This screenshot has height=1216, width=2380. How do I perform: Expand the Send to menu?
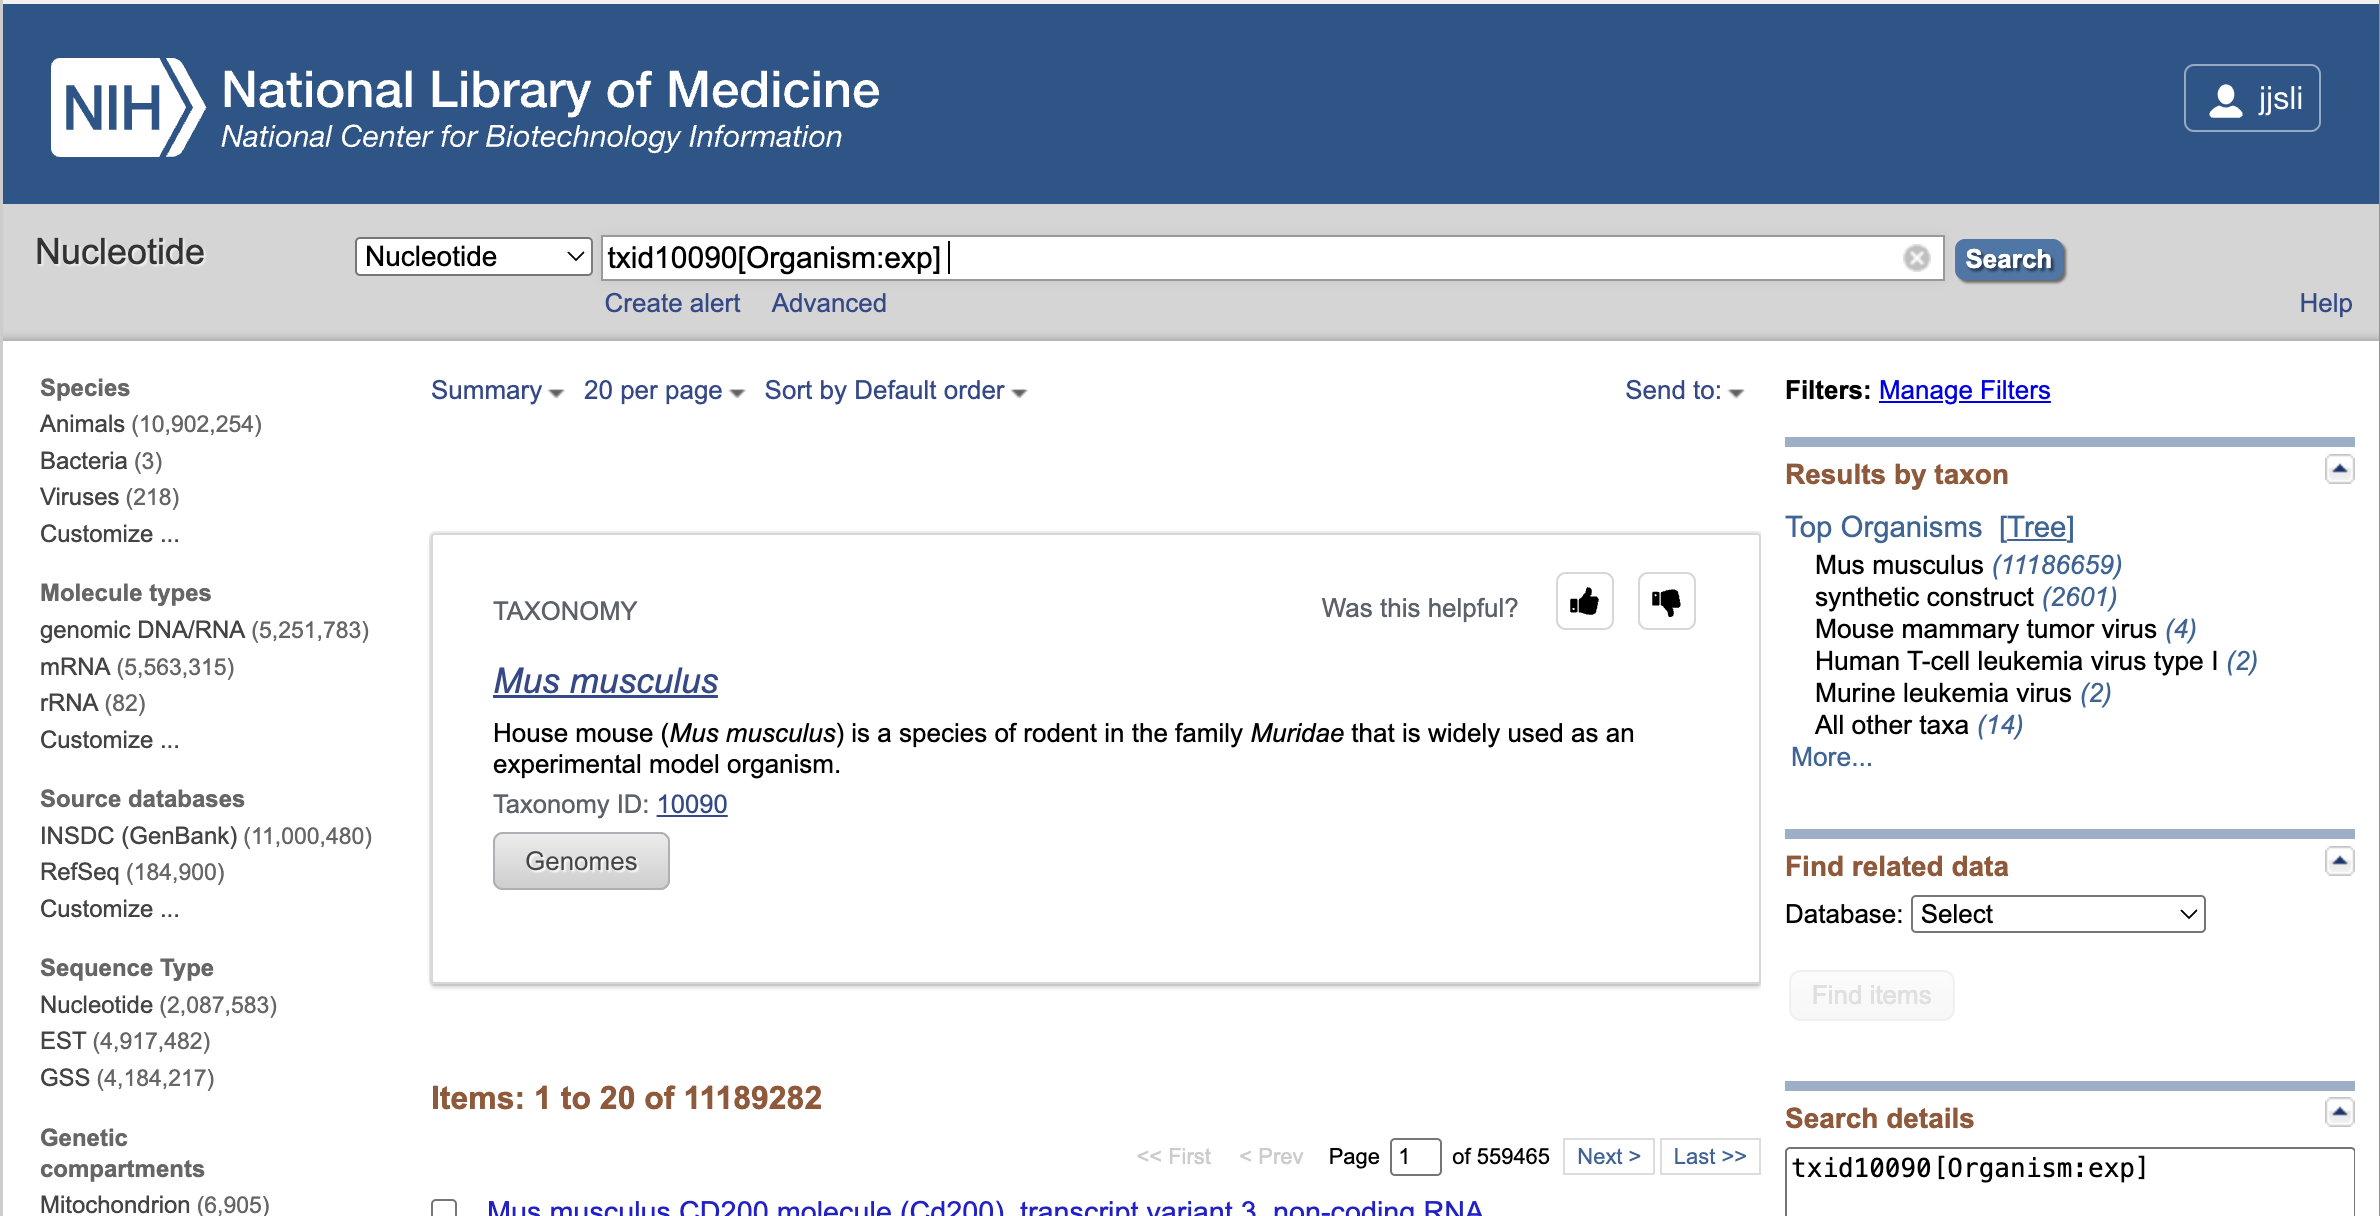tap(1683, 391)
